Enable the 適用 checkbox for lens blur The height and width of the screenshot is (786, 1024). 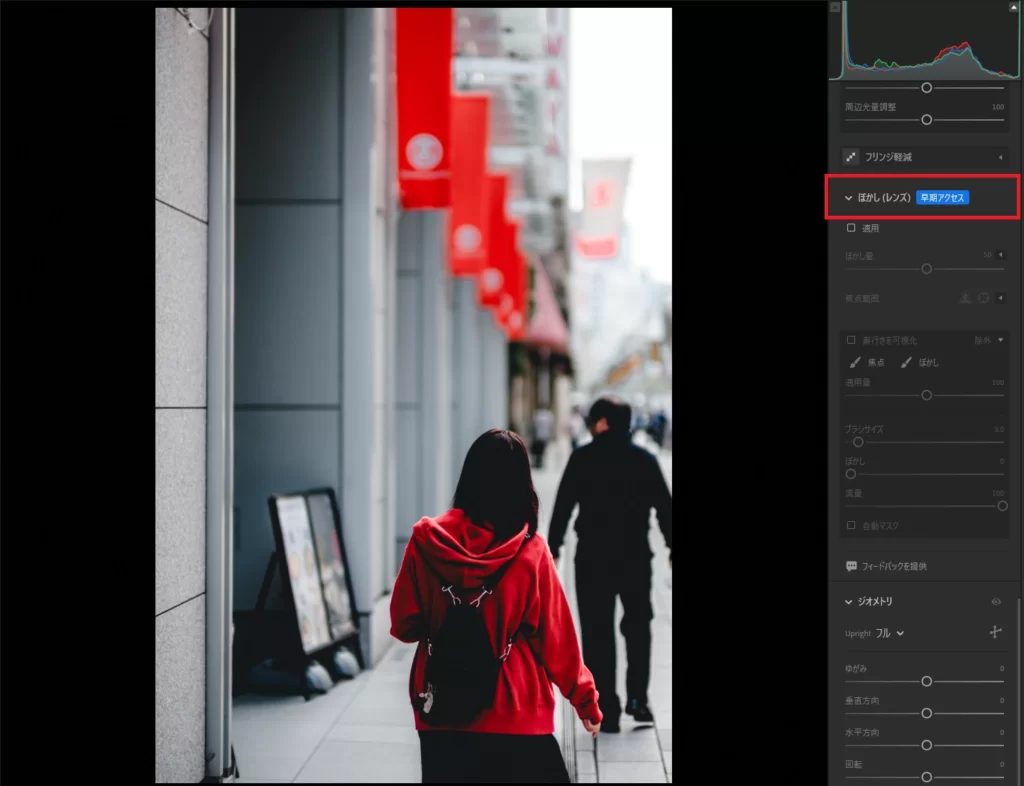point(851,228)
